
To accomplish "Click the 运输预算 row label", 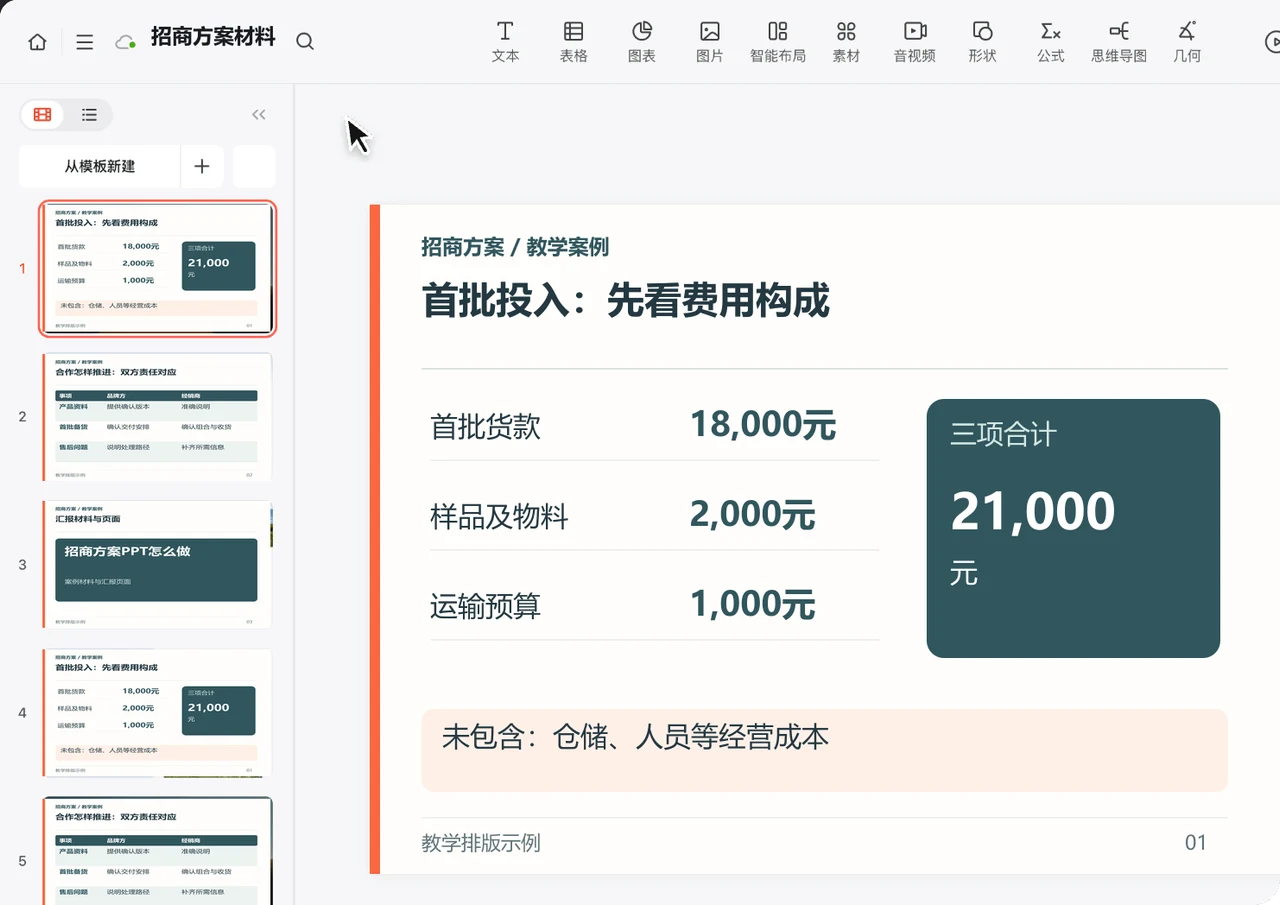I will (x=485, y=606).
